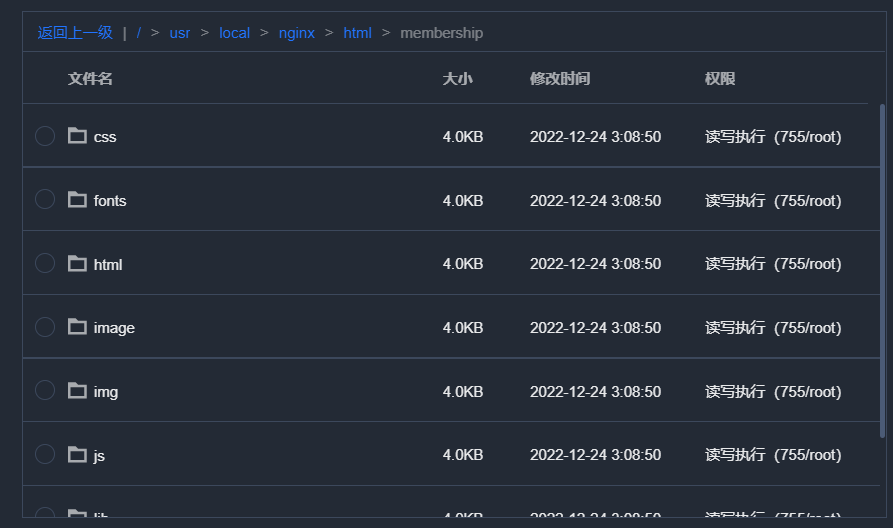Click the css folder icon

click(77, 136)
